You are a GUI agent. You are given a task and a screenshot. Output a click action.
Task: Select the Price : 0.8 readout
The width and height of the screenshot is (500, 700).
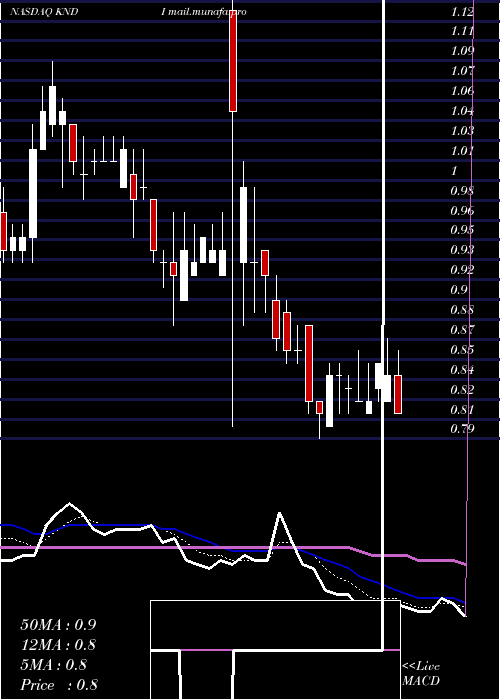point(59,685)
